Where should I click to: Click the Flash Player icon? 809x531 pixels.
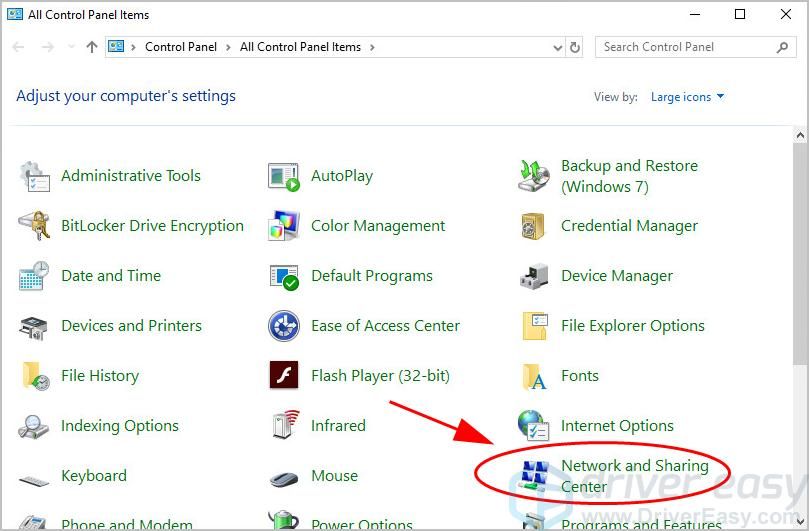pos(284,376)
